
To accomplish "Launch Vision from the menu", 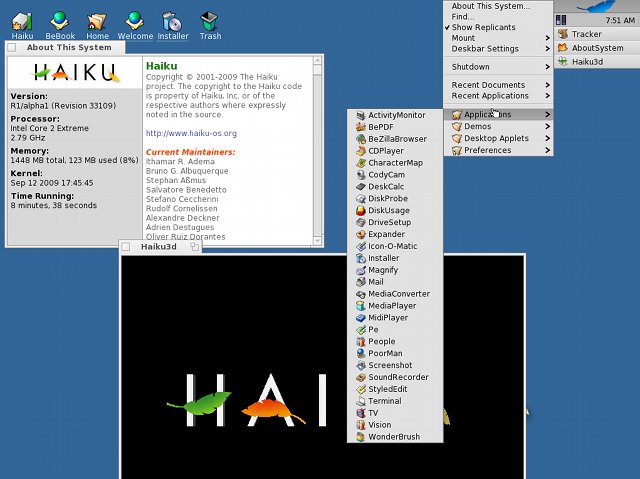I will pos(395,425).
